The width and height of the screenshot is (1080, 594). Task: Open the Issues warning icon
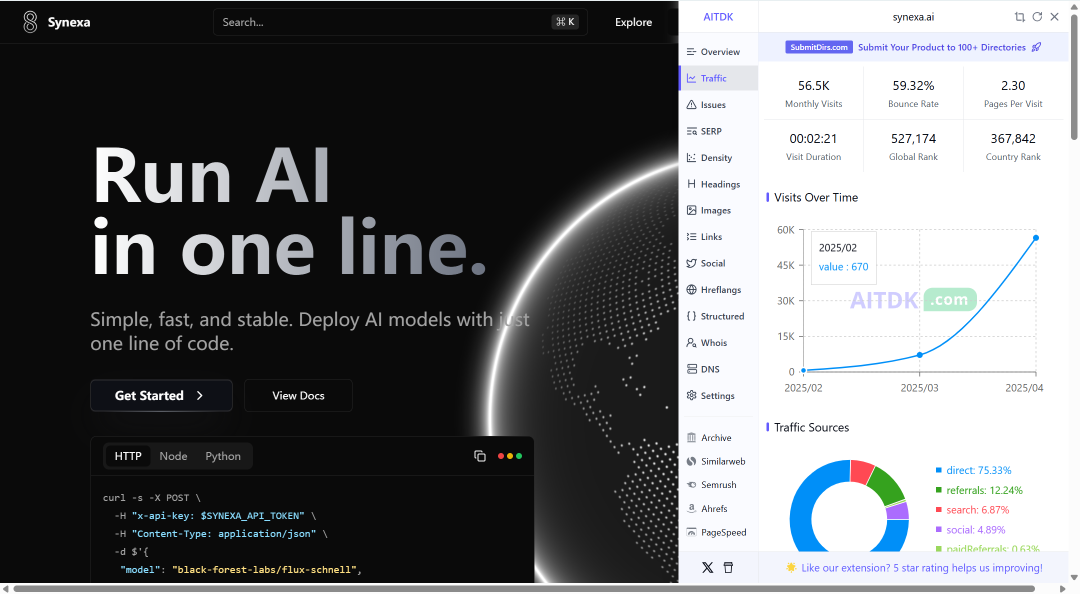coord(692,105)
